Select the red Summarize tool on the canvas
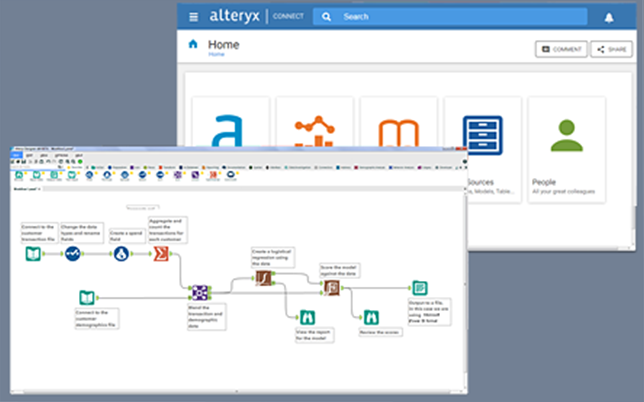 coord(161,254)
